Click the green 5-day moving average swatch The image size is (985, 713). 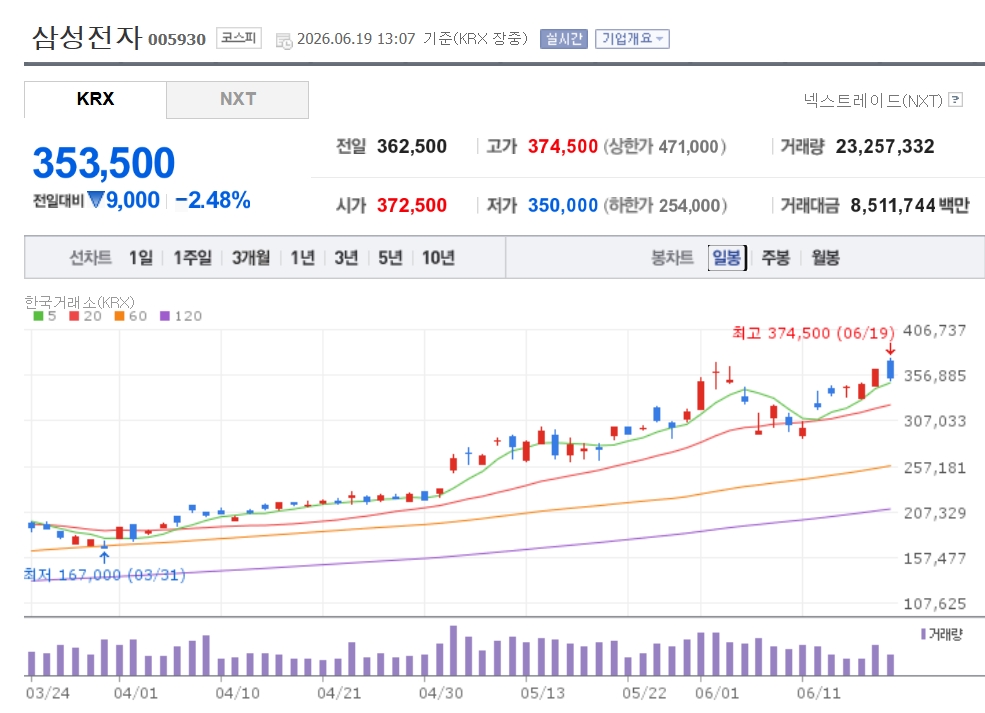(38, 316)
